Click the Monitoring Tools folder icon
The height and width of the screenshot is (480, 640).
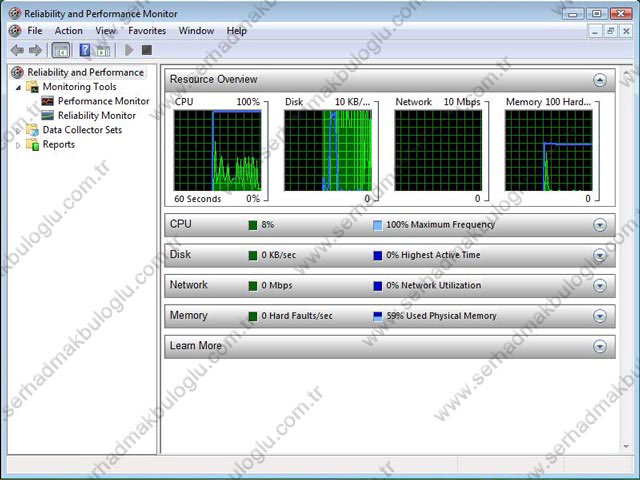pos(32,87)
